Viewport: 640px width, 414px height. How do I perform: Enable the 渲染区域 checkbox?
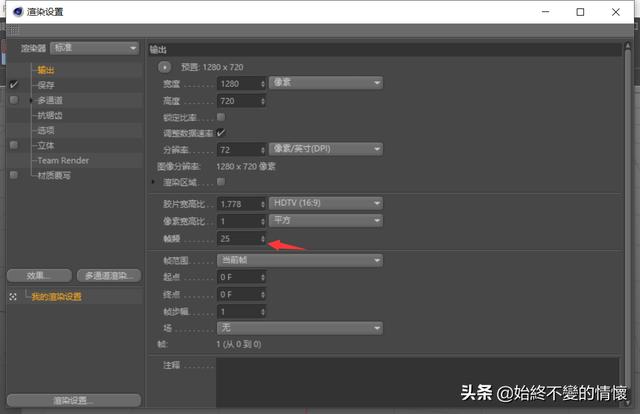pos(221,182)
